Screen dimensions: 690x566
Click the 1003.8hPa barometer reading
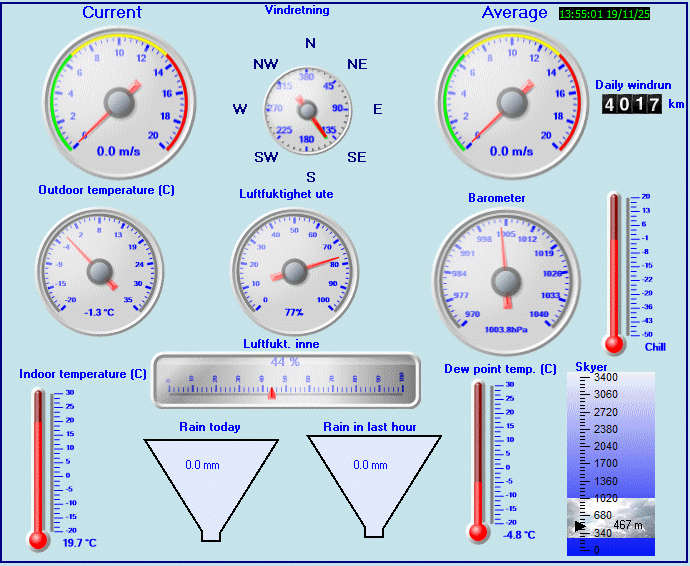pyautogui.click(x=505, y=327)
